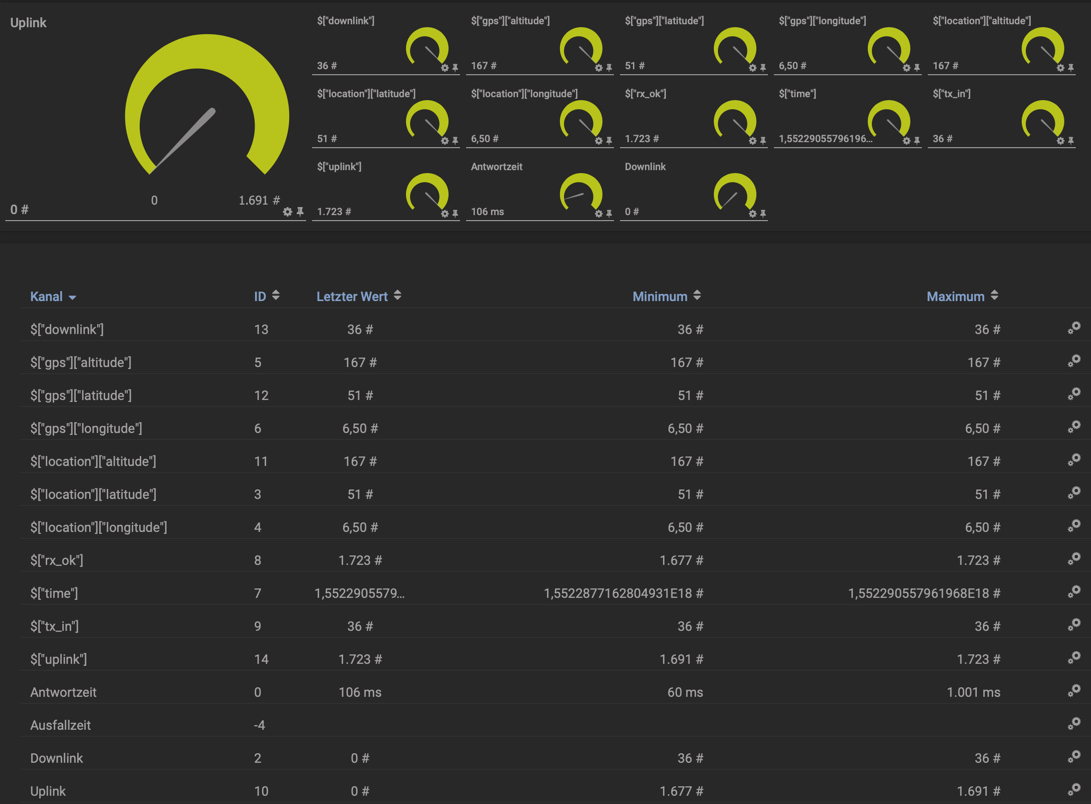Viewport: 1091px width, 804px height.
Task: Open channel settings gears for $["gps"]["altitude"] row
Action: tap(1075, 362)
